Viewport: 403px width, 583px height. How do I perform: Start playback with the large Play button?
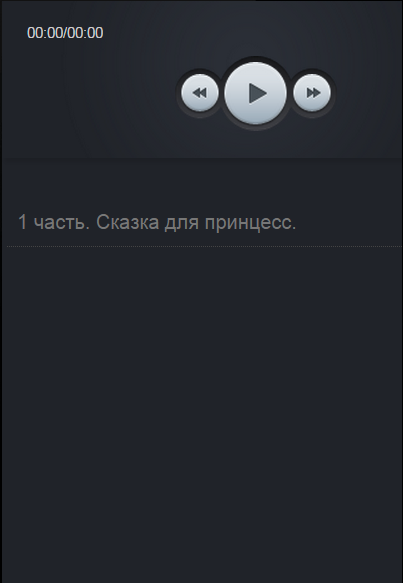(x=255, y=93)
